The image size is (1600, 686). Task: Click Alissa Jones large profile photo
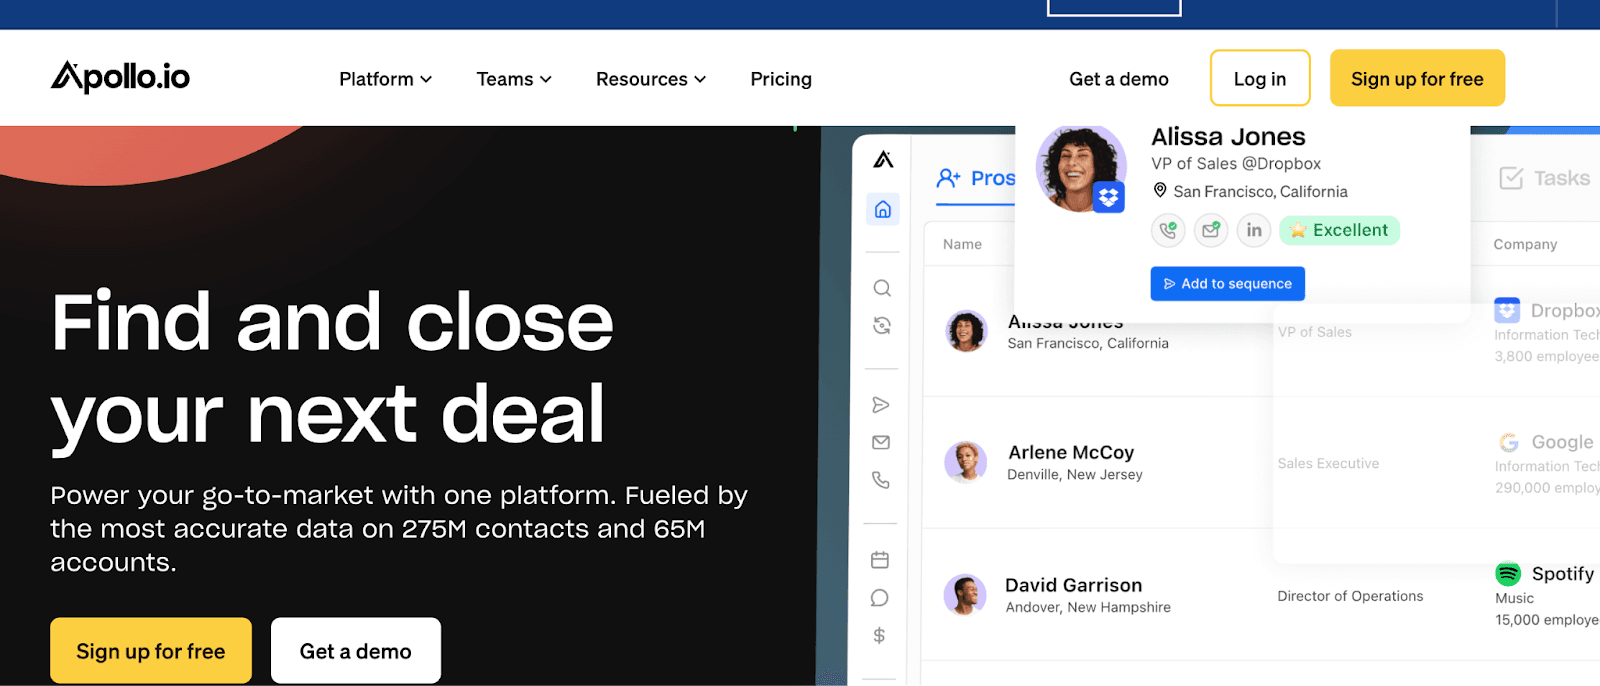tap(1080, 167)
